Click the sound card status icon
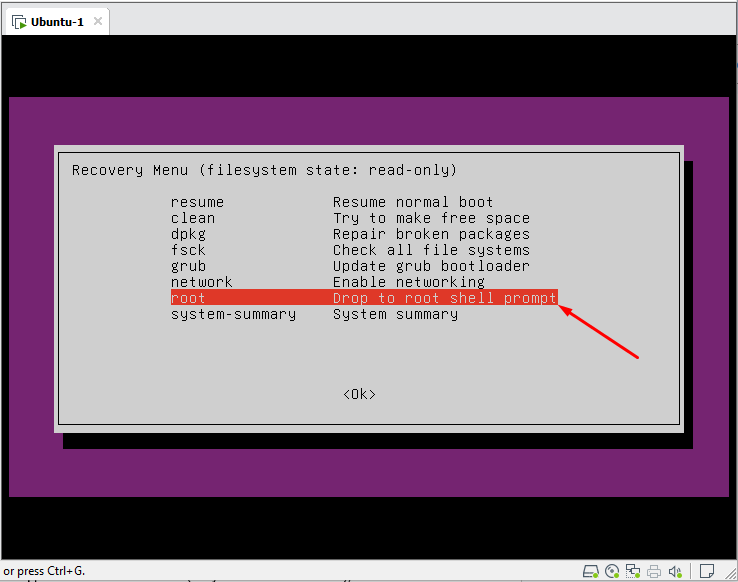The image size is (738, 582). click(675, 571)
